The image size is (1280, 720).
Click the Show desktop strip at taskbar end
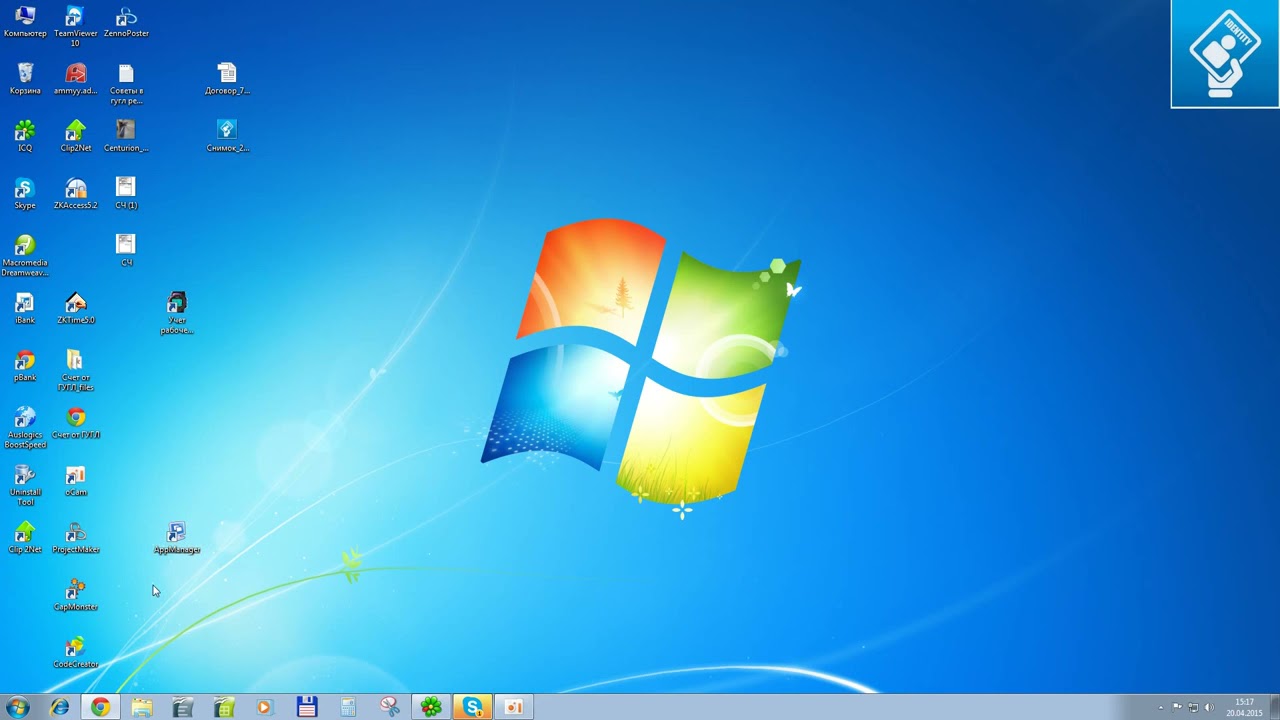[x=1274, y=707]
